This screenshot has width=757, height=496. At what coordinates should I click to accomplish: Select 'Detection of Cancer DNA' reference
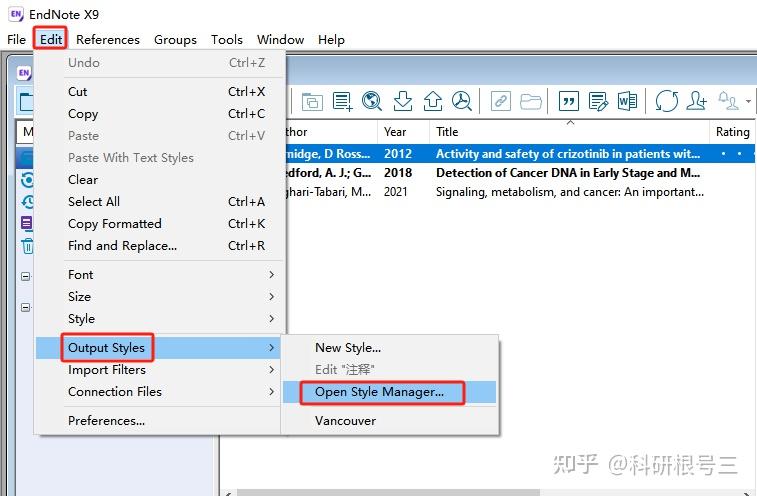[x=520, y=173]
